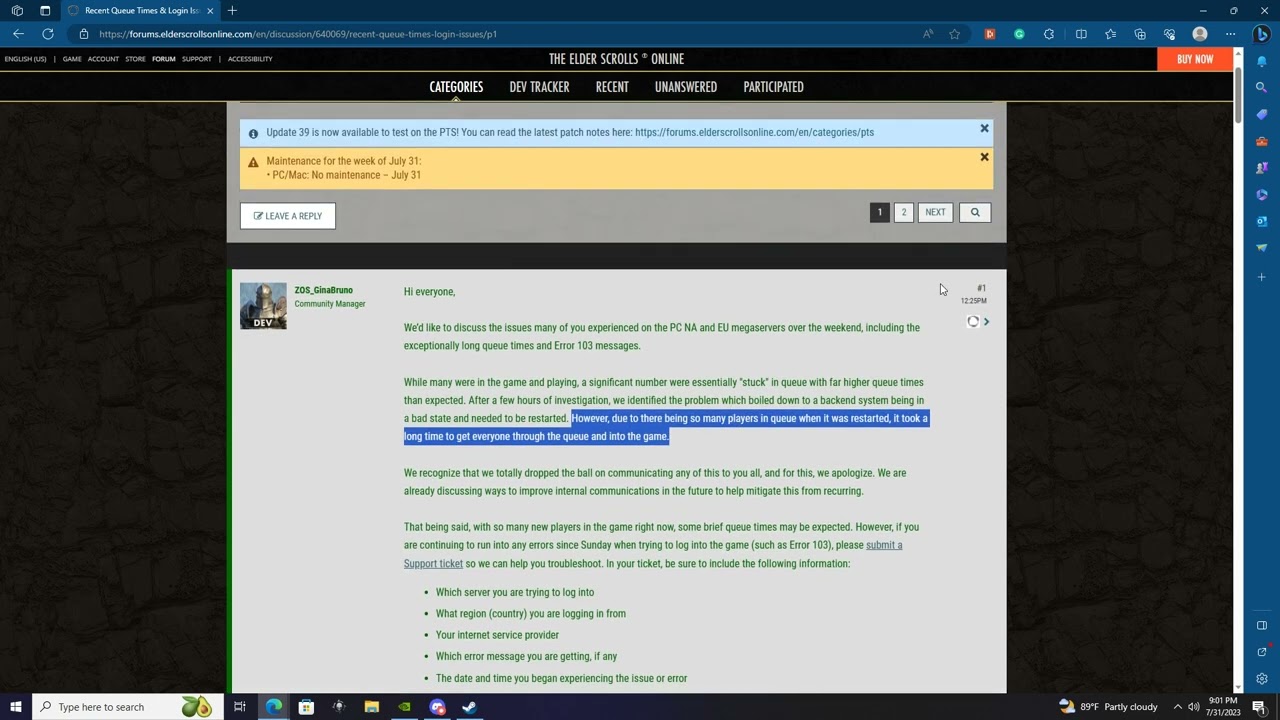This screenshot has height=720, width=1280.
Task: Open the read aloud icon in address bar
Action: click(928, 34)
